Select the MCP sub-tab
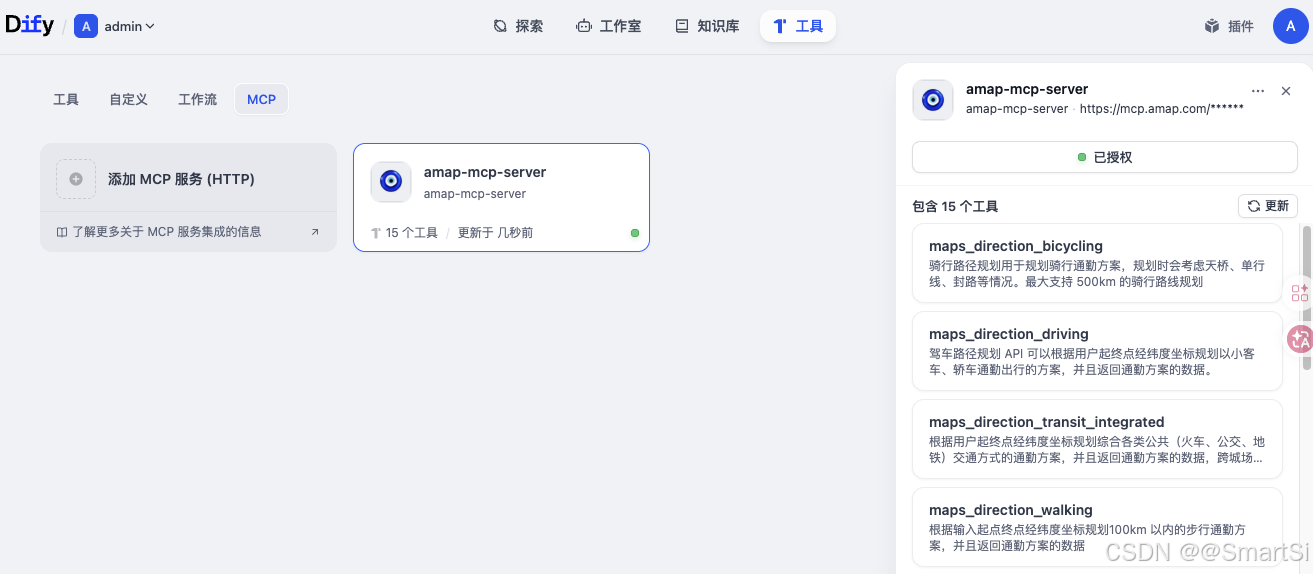 (261, 99)
